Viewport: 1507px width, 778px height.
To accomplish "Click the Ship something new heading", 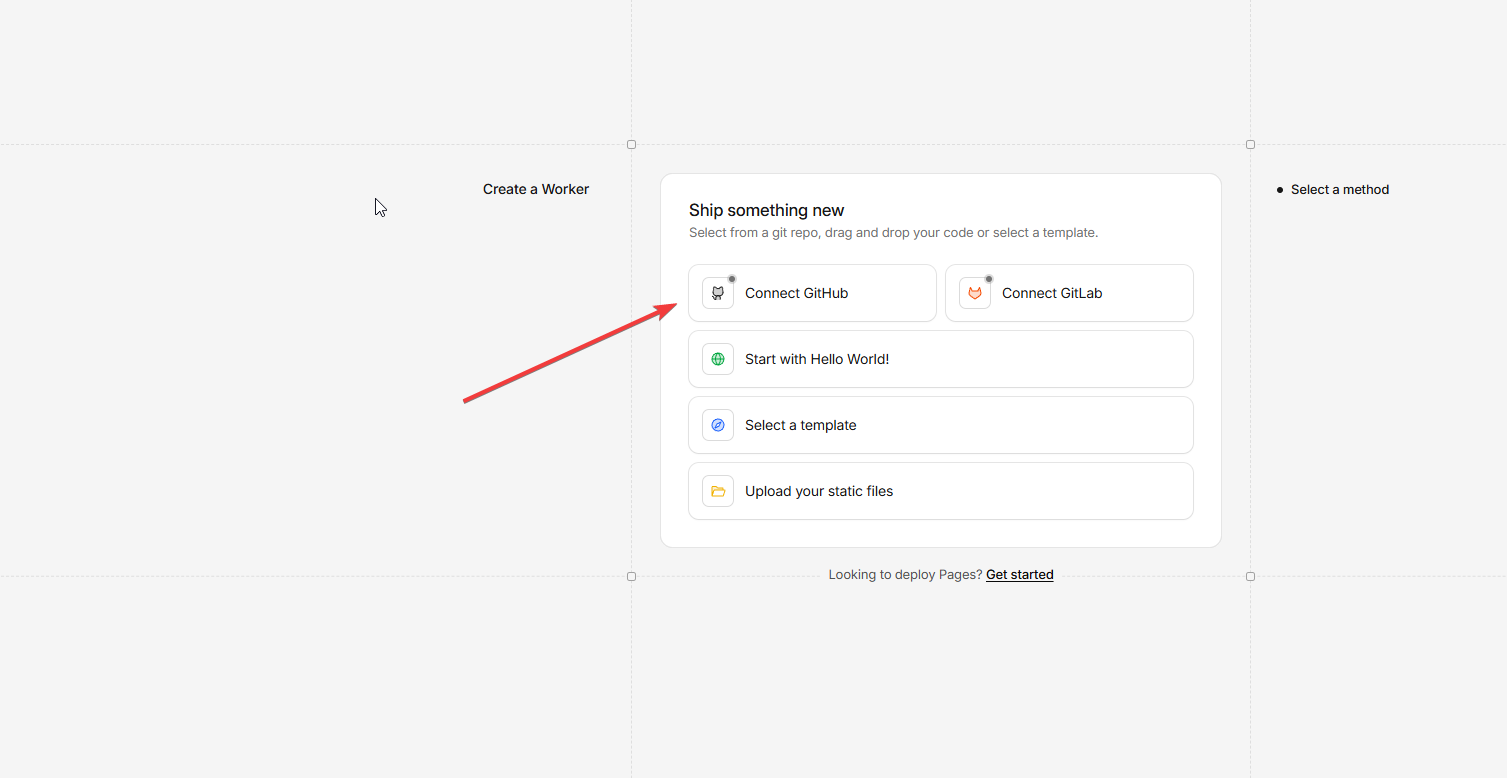I will pyautogui.click(x=766, y=210).
